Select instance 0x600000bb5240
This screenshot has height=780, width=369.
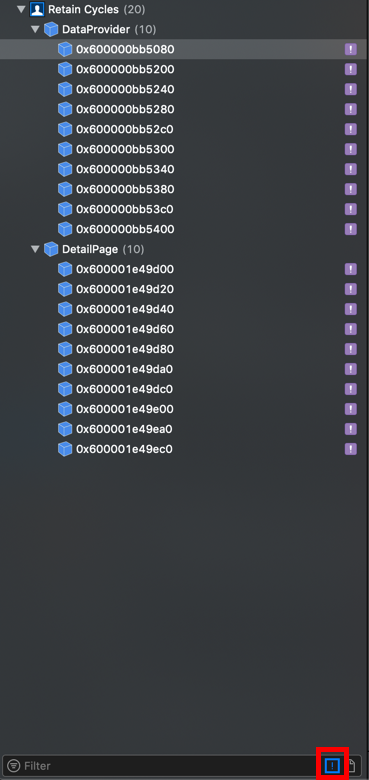pyautogui.click(x=184, y=90)
